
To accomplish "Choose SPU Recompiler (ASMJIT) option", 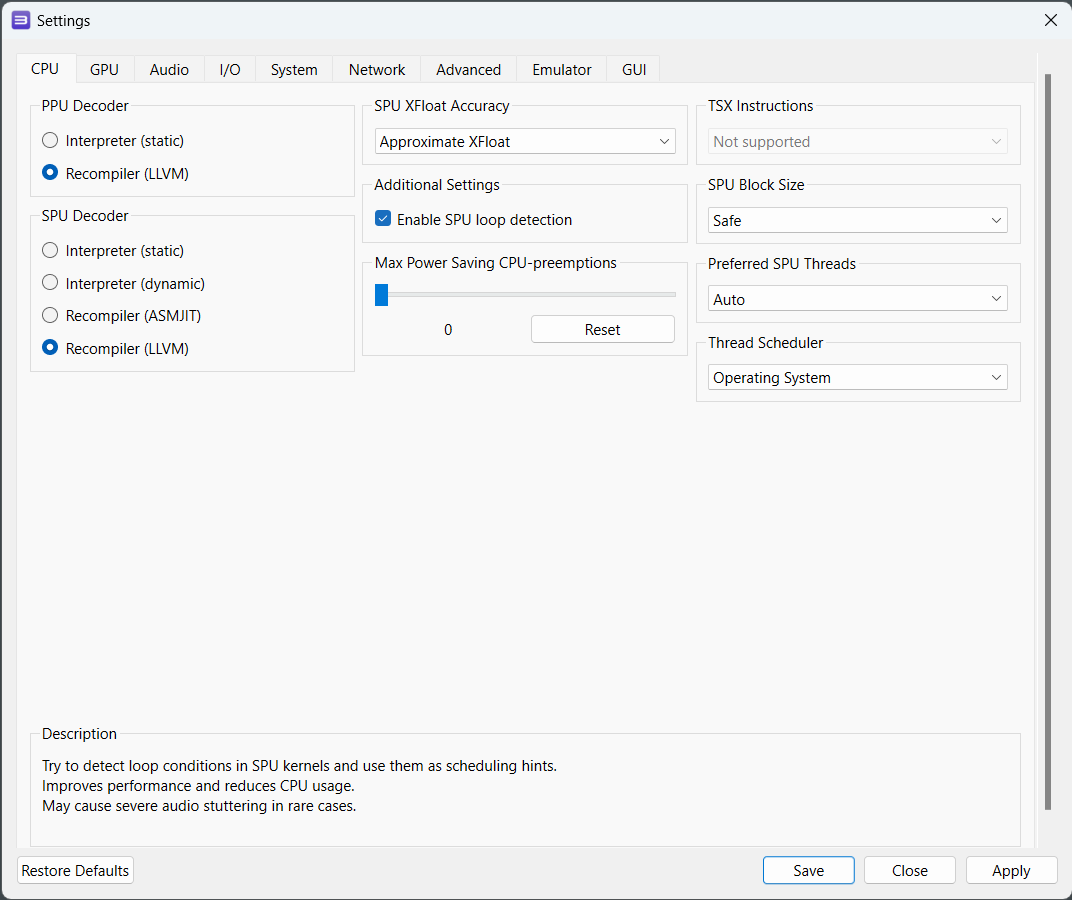I will pos(121,316).
